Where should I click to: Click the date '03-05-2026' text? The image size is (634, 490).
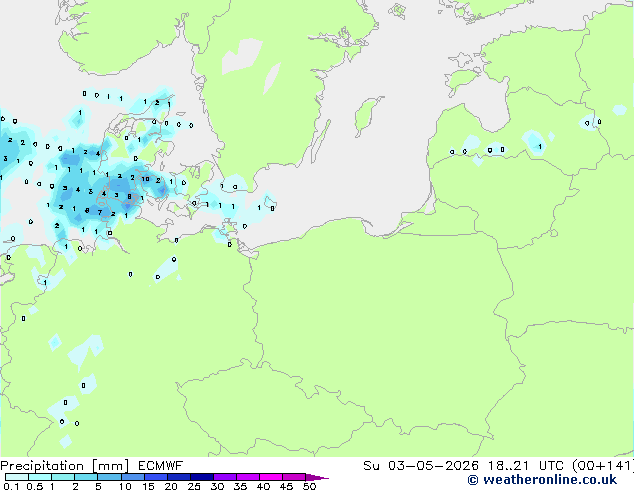tap(433, 466)
